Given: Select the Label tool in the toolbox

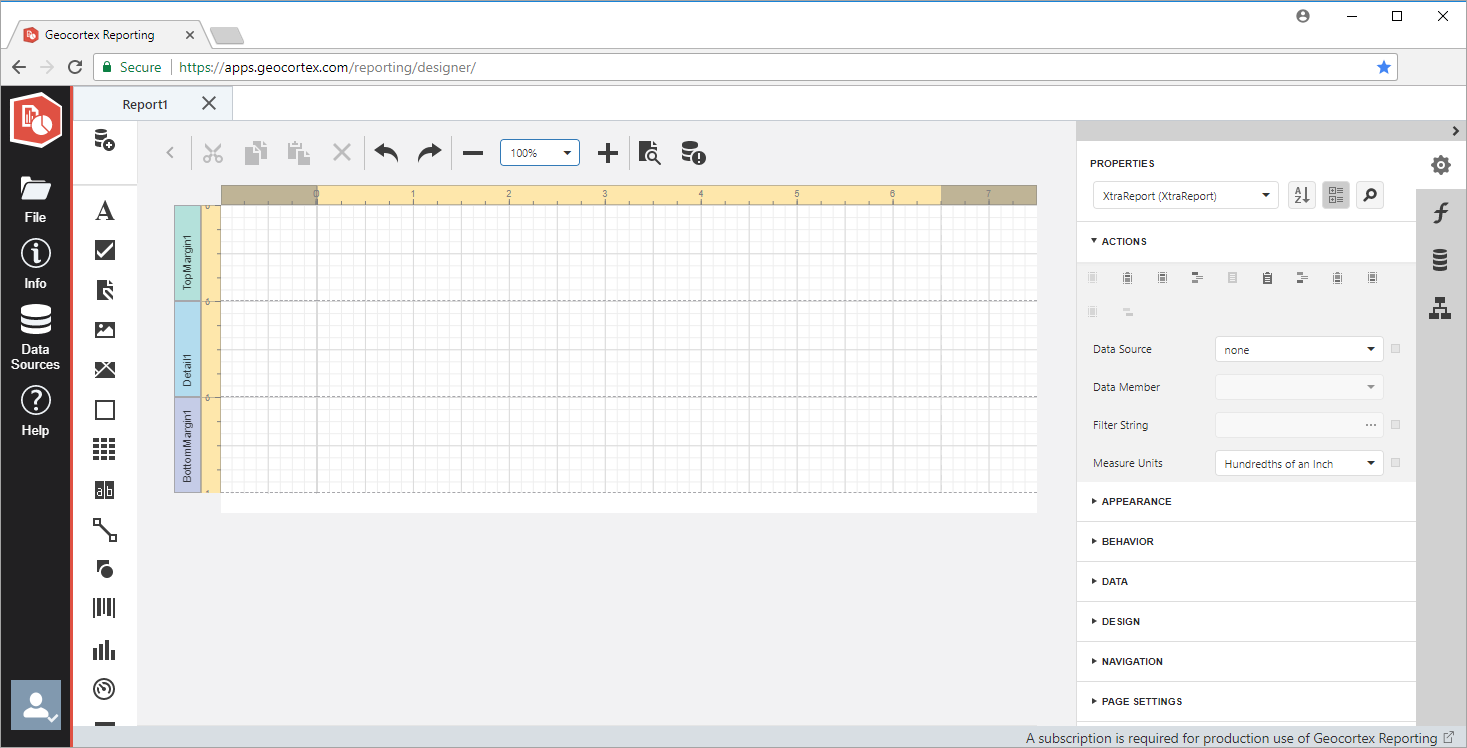Looking at the screenshot, I should (x=105, y=211).
